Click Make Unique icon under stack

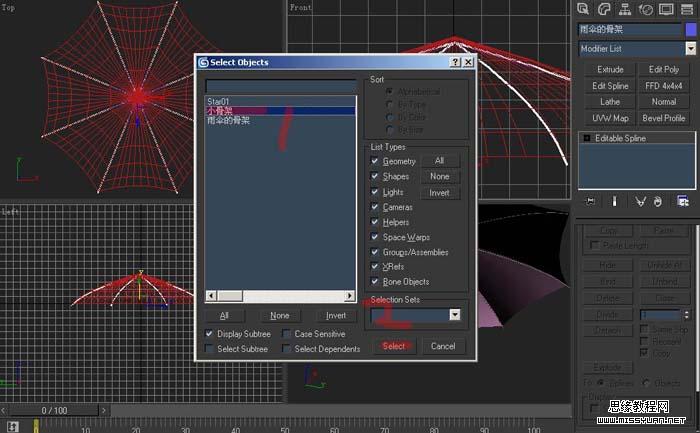coord(640,201)
